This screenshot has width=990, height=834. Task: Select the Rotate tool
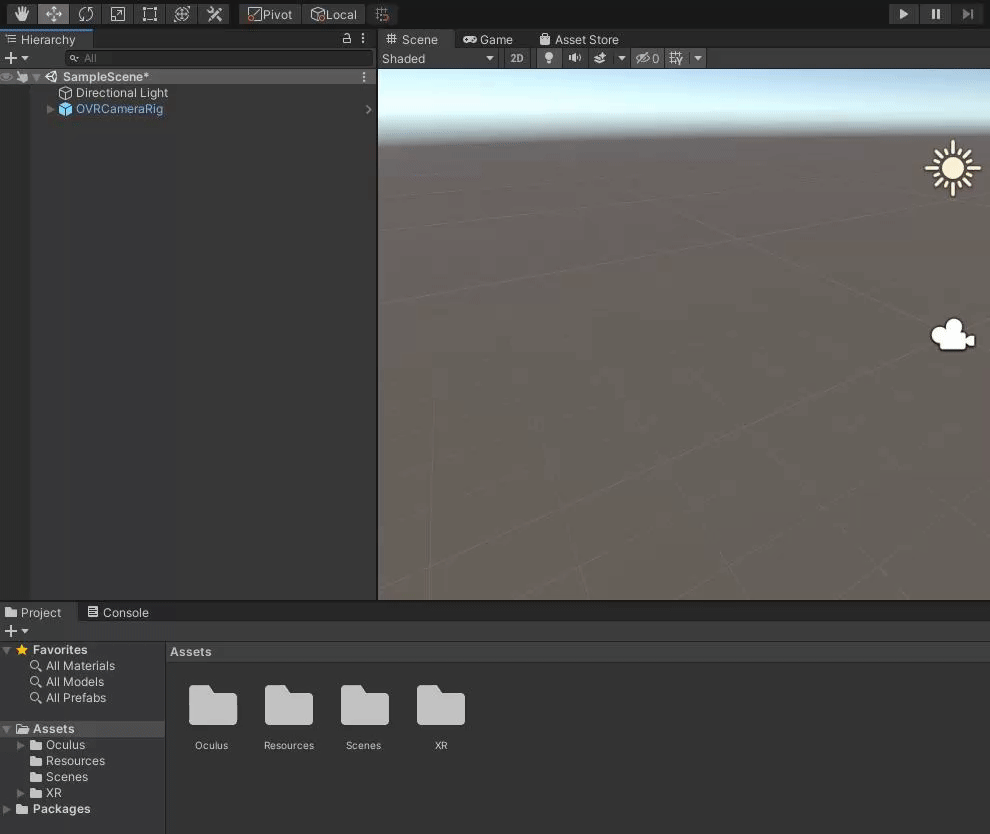click(86, 14)
